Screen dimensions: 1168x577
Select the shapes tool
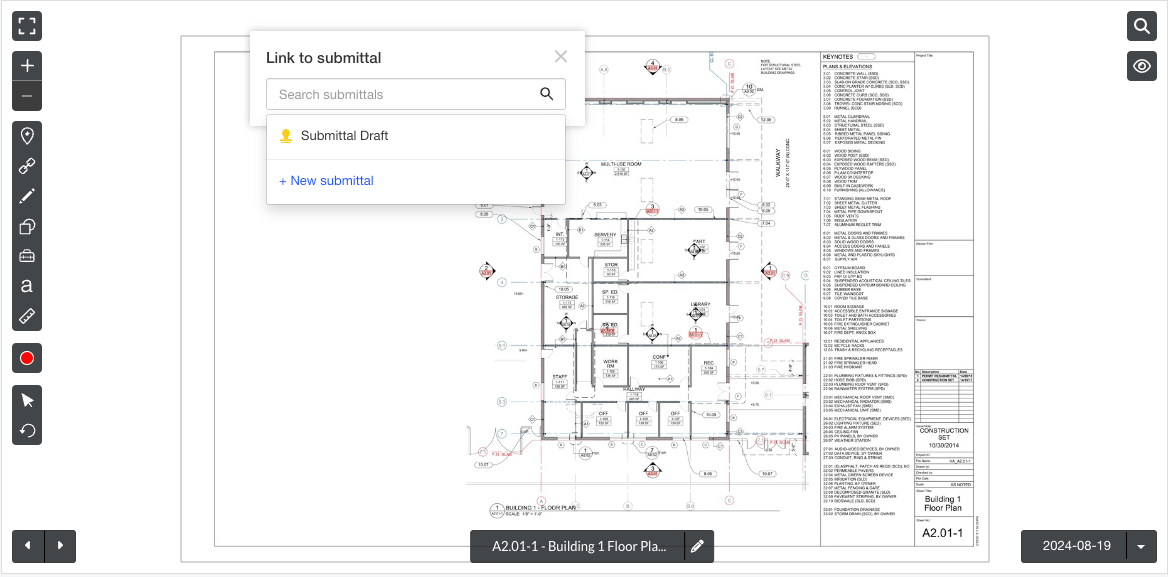pyautogui.click(x=27, y=227)
